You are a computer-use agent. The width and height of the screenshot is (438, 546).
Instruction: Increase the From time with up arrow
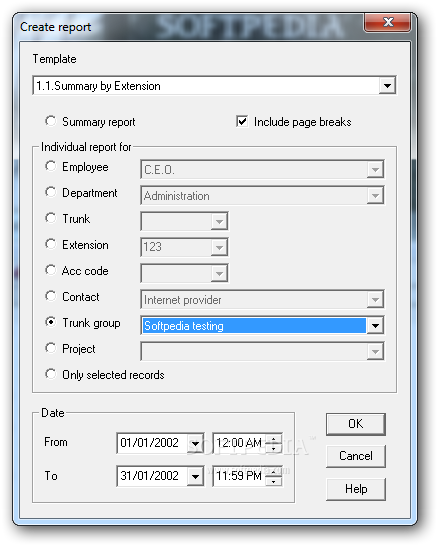(x=274, y=439)
